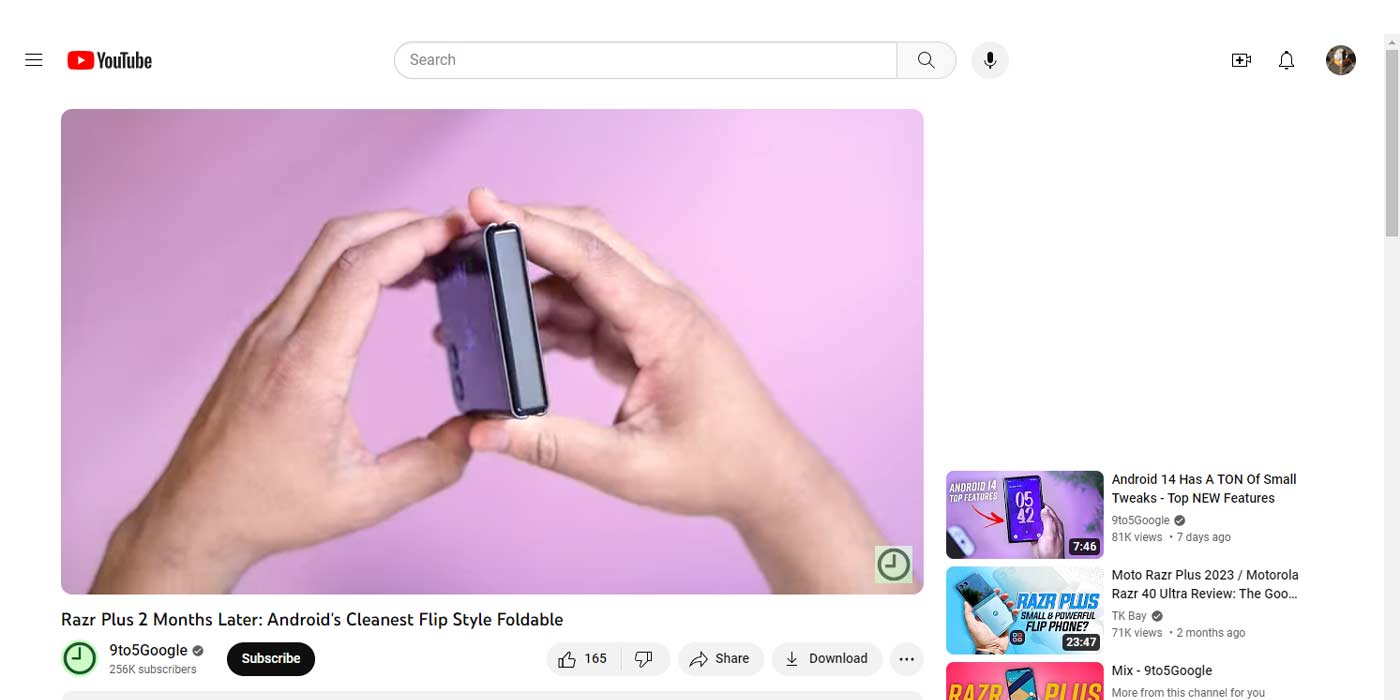Open the Create video icon

pos(1241,60)
